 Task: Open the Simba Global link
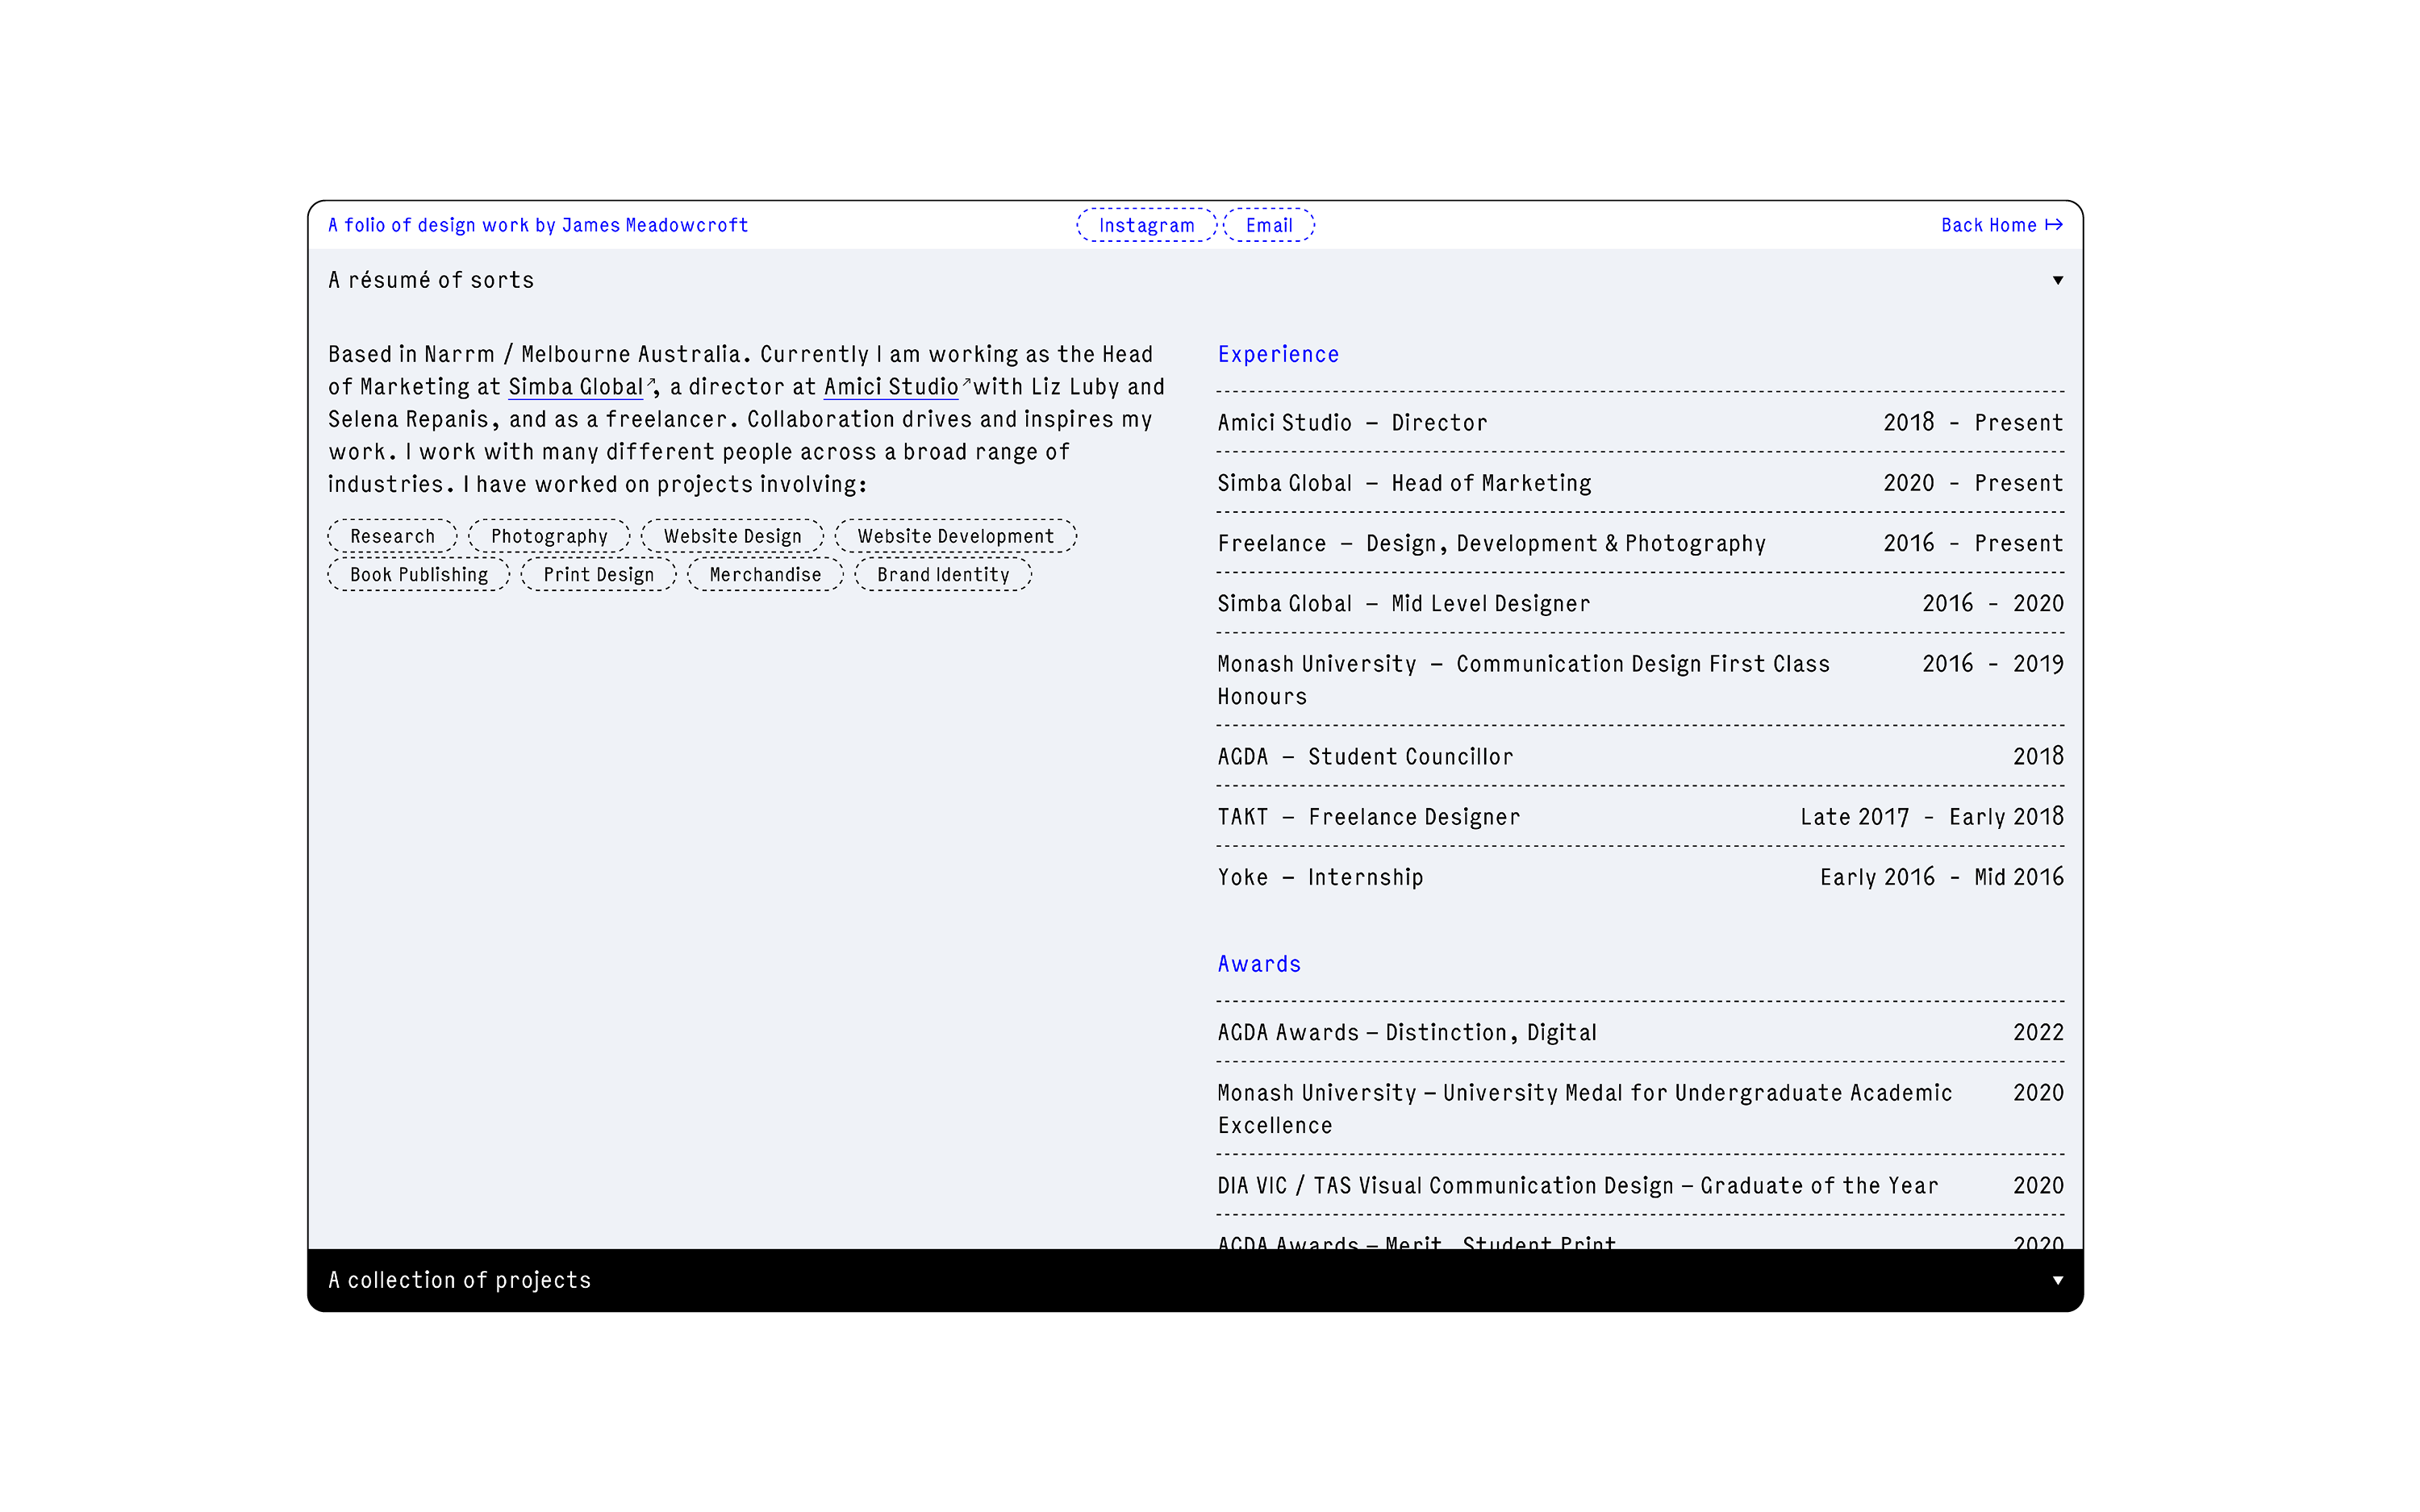click(x=575, y=387)
